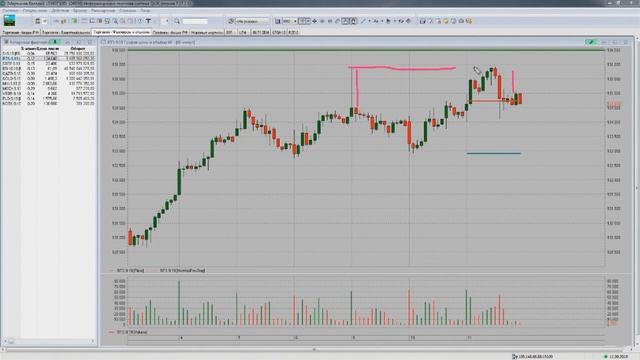This screenshot has height=360, width=640.
Task: Open the dropdown arrow beside the connection icon
Action: [45, 21]
